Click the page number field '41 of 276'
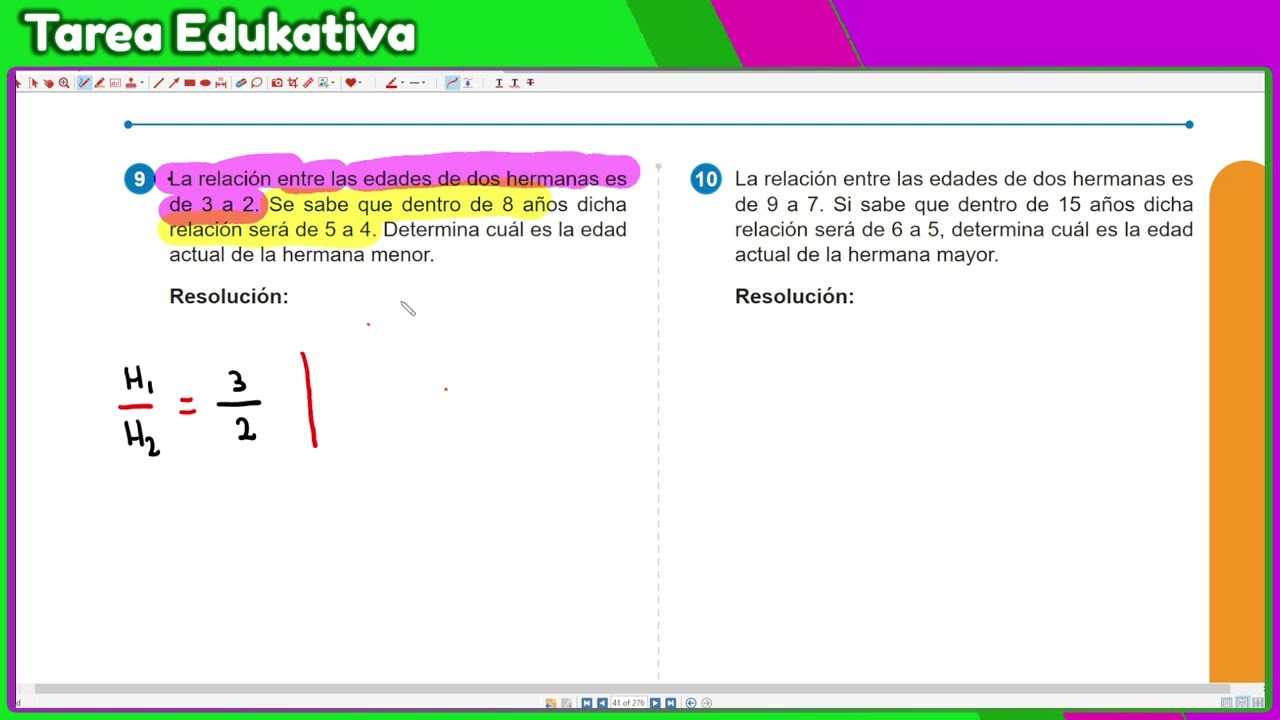 pos(628,703)
